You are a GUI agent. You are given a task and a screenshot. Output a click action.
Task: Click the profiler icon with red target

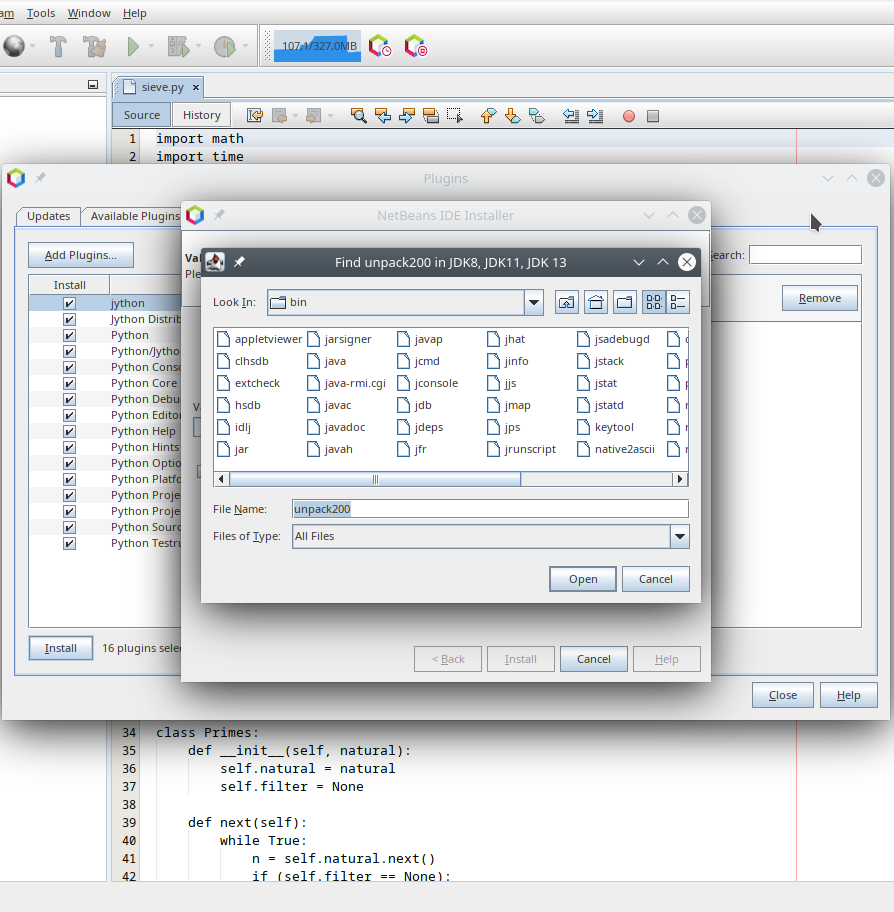coord(416,46)
